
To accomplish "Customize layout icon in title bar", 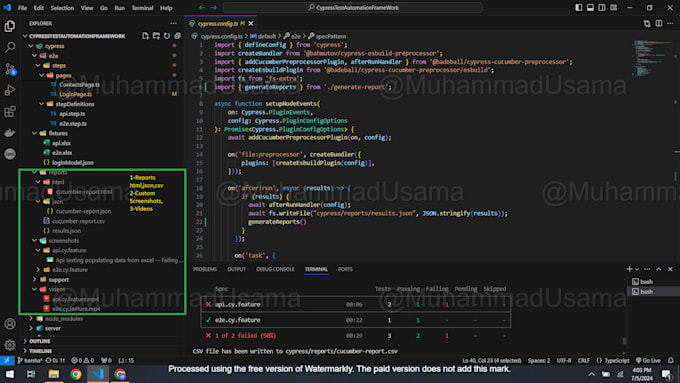I will (614, 8).
